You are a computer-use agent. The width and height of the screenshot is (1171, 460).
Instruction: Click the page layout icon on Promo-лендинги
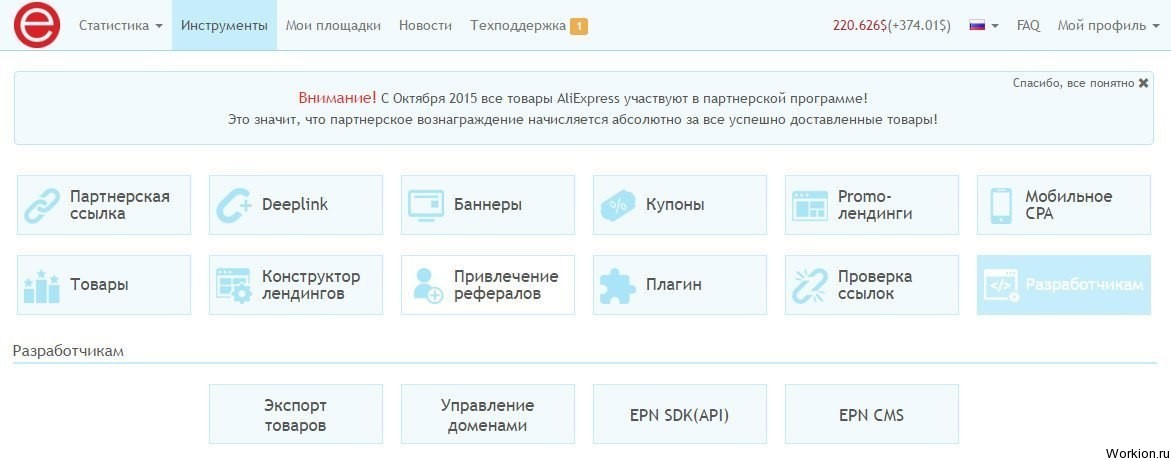point(810,205)
